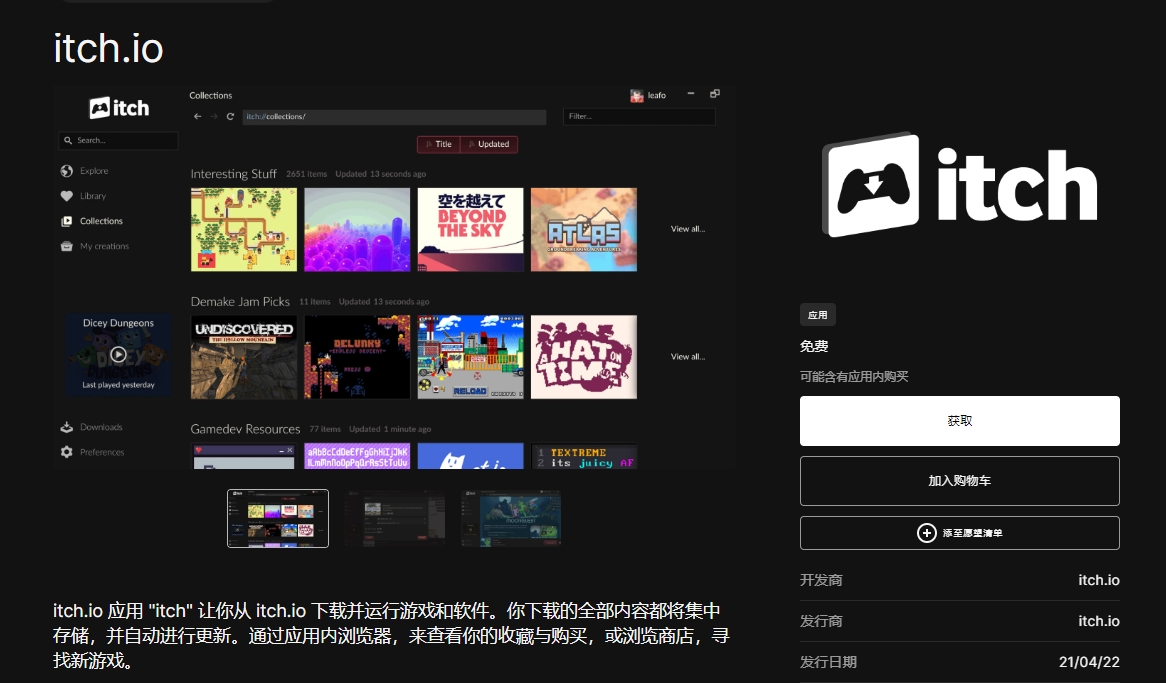The width and height of the screenshot is (1166, 683).
Task: Click the wishlist plus circle icon
Action: (x=927, y=533)
